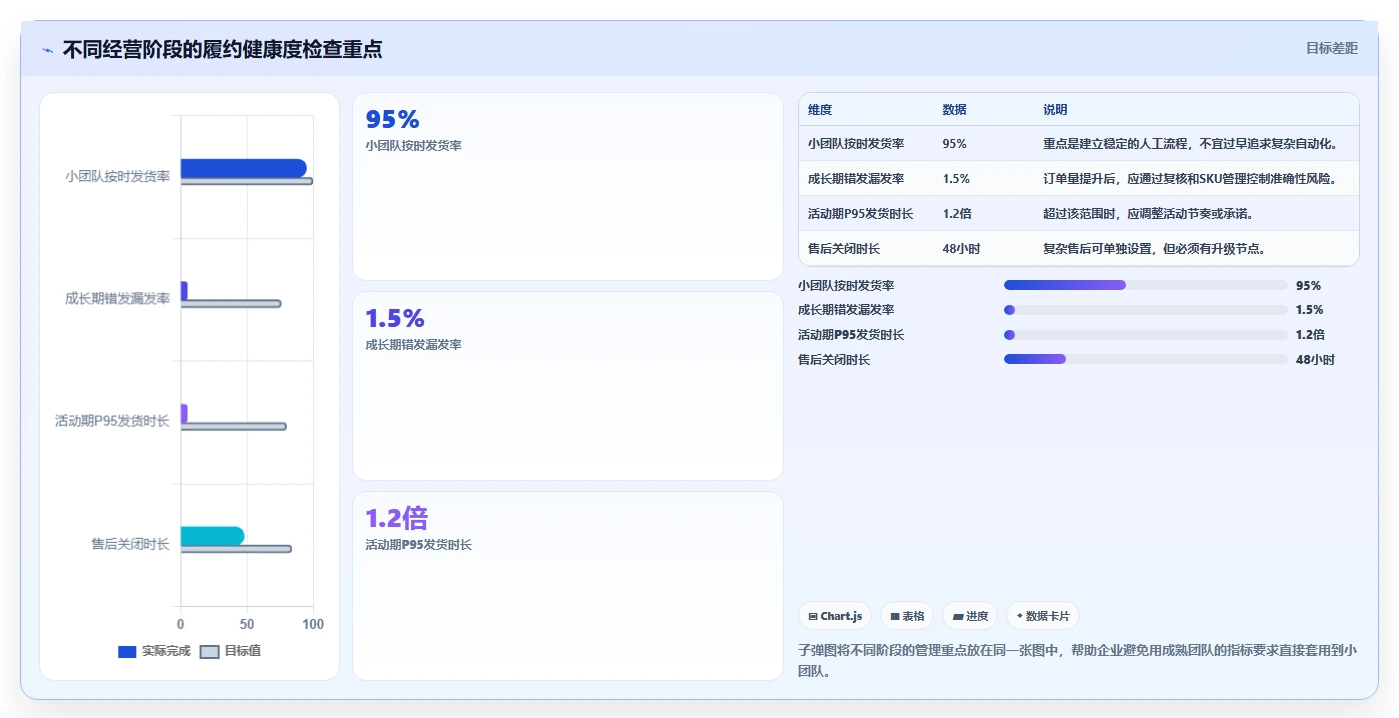Click the 50 tick on chart x-axis

247,624
